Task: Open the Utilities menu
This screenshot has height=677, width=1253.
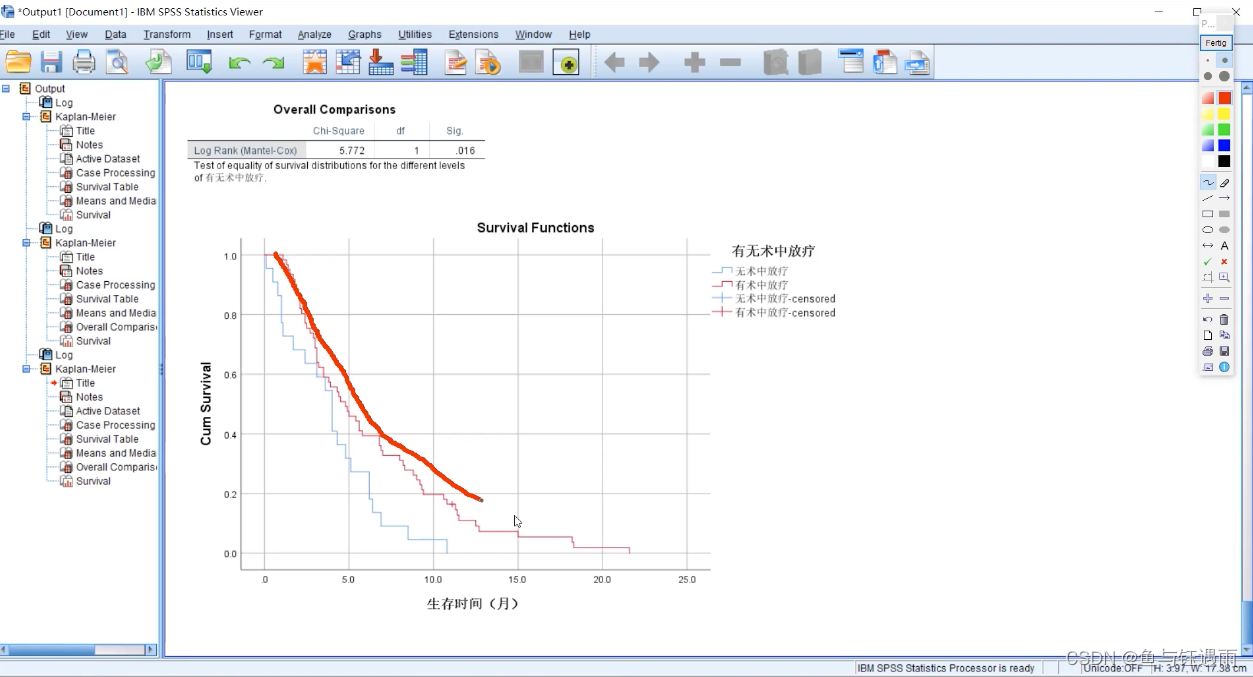Action: point(415,34)
